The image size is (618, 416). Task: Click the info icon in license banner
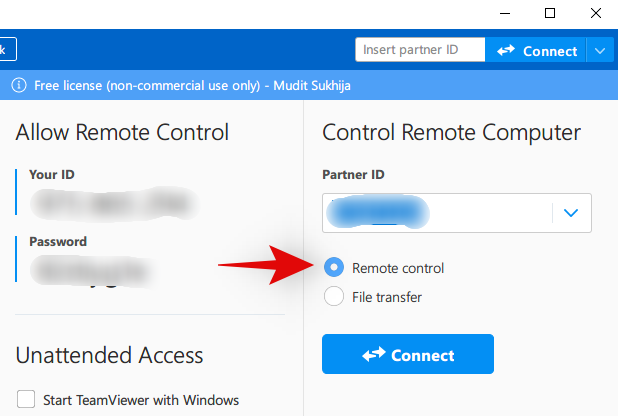[x=18, y=85]
